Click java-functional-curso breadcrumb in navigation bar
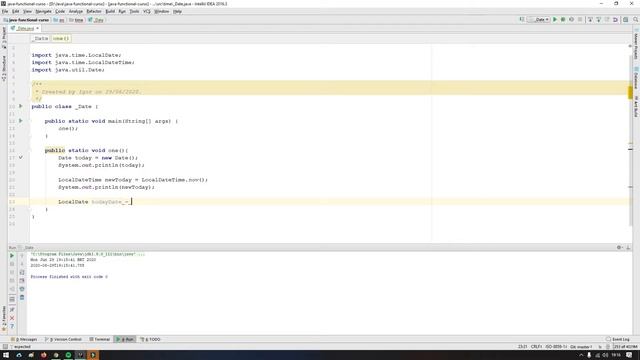This screenshot has height=360, width=640. [26, 20]
